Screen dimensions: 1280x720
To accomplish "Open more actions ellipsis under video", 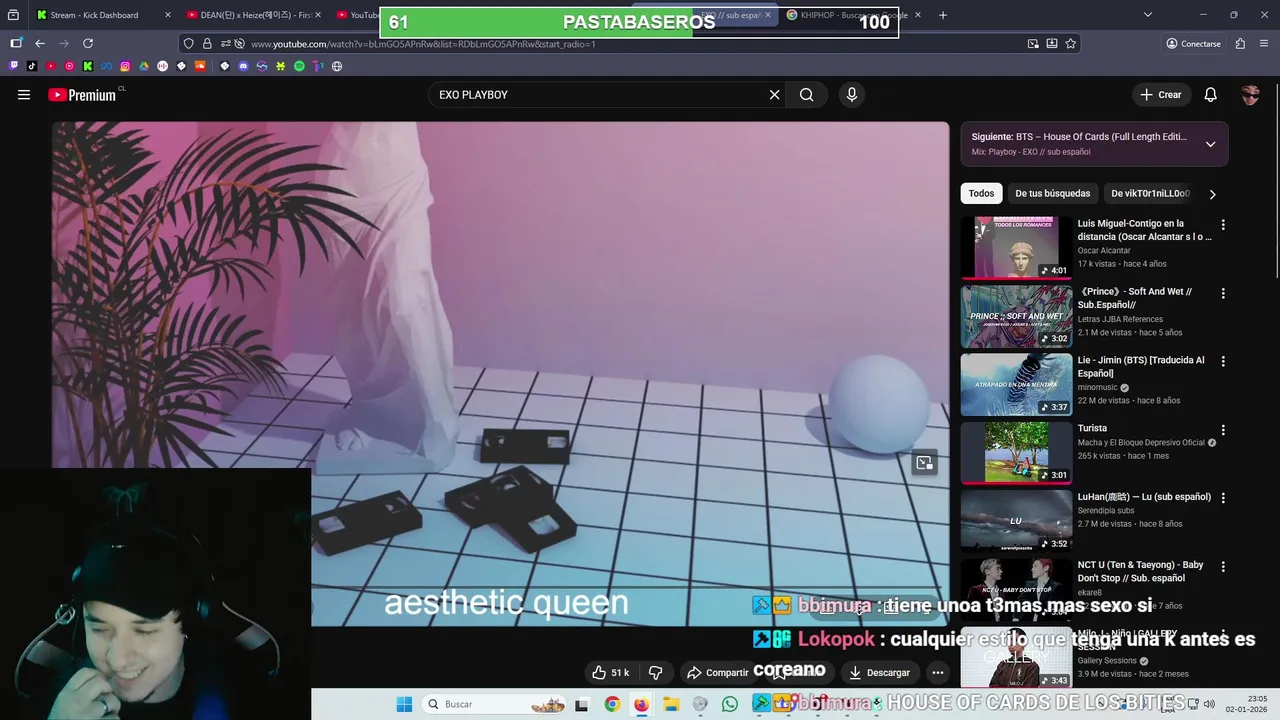I will pyautogui.click(x=937, y=673).
